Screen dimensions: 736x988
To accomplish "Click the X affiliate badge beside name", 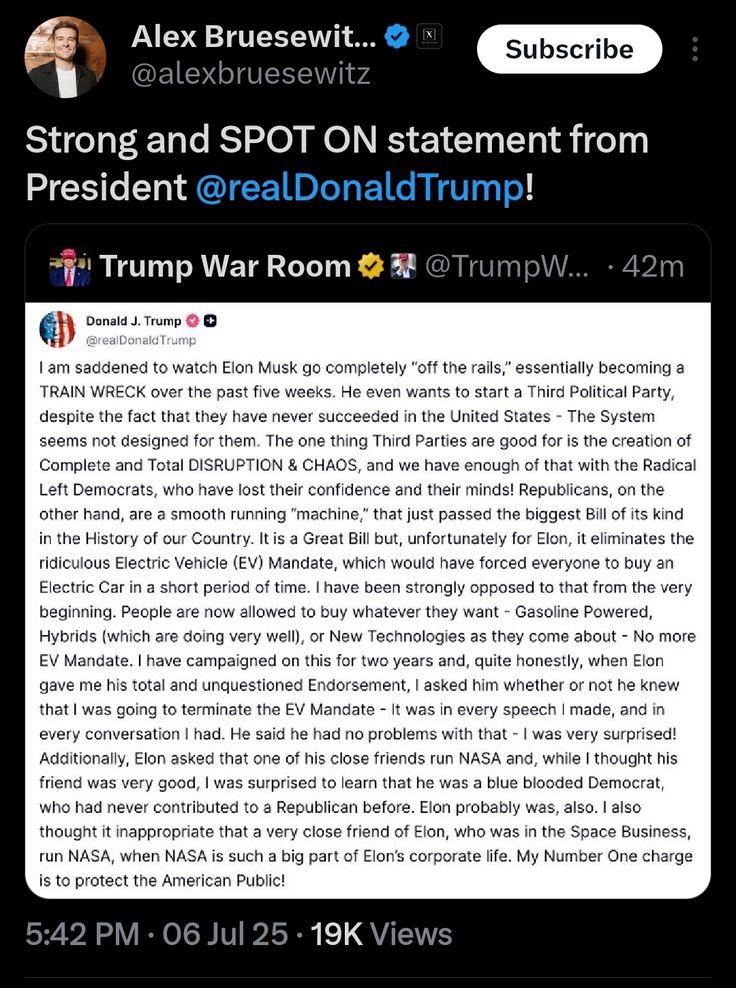I will point(429,37).
